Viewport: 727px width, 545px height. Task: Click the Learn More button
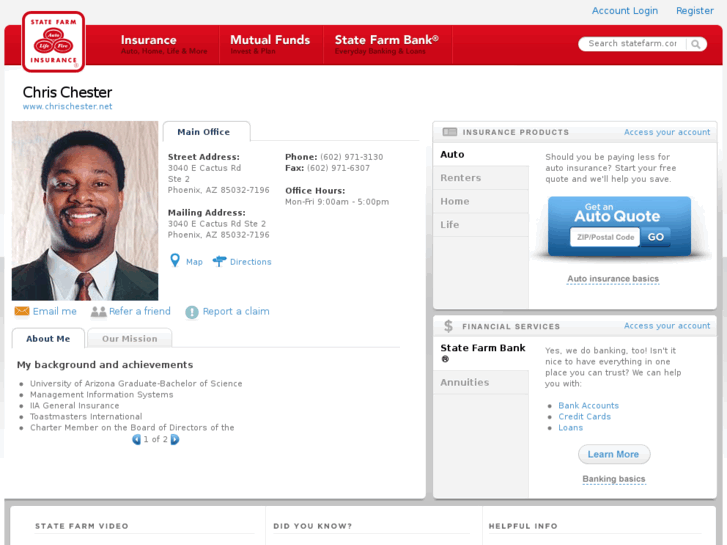point(614,455)
